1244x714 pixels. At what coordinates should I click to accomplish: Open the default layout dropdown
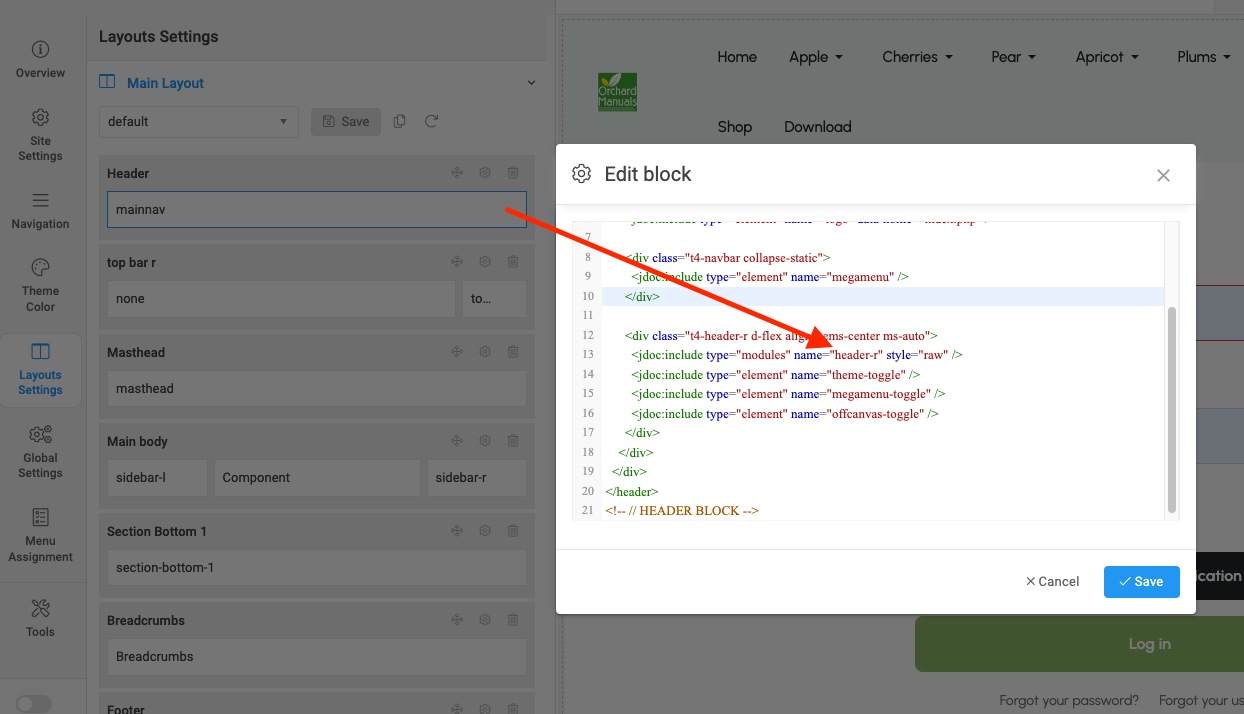(x=198, y=122)
